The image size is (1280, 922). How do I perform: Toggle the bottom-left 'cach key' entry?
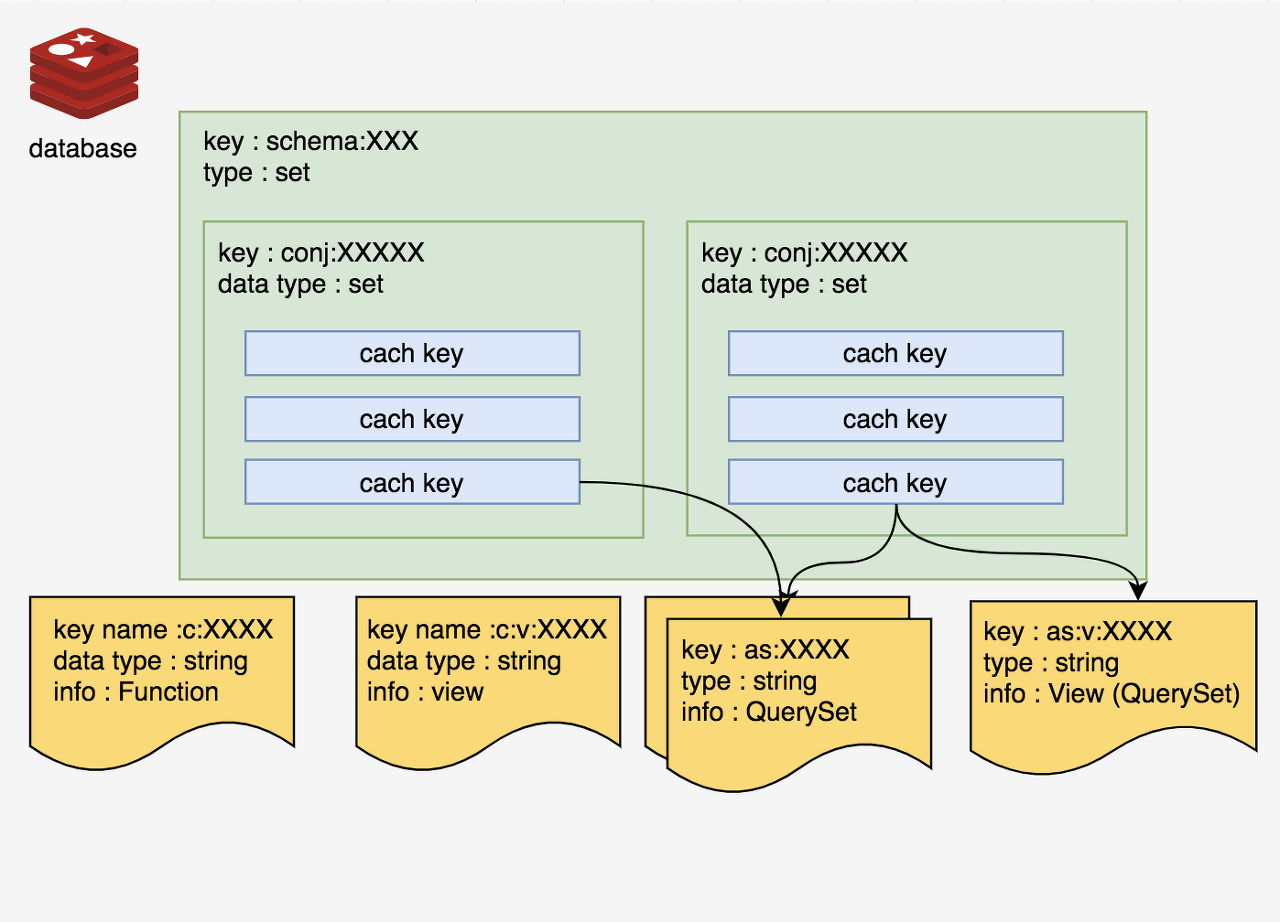pyautogui.click(x=412, y=481)
